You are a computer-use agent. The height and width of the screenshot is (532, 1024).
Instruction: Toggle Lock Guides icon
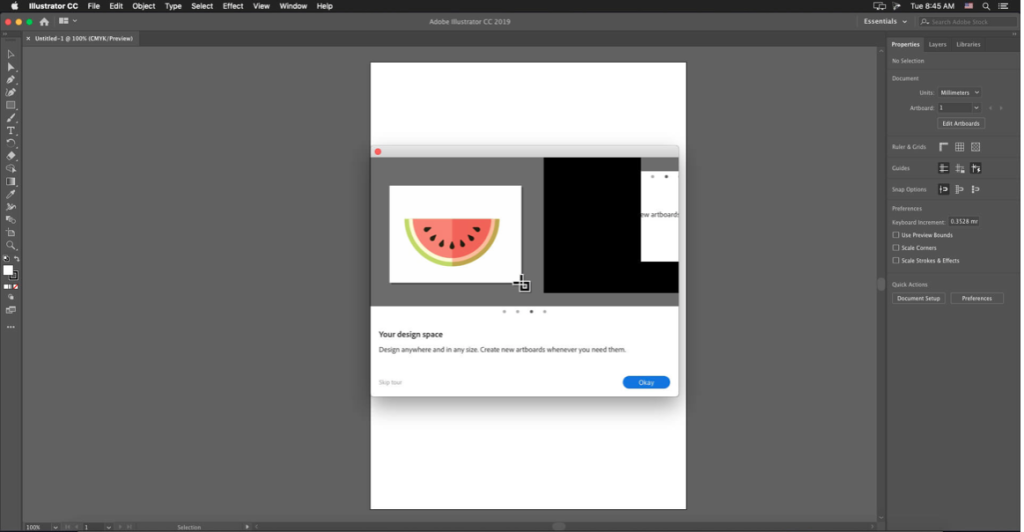pos(959,168)
